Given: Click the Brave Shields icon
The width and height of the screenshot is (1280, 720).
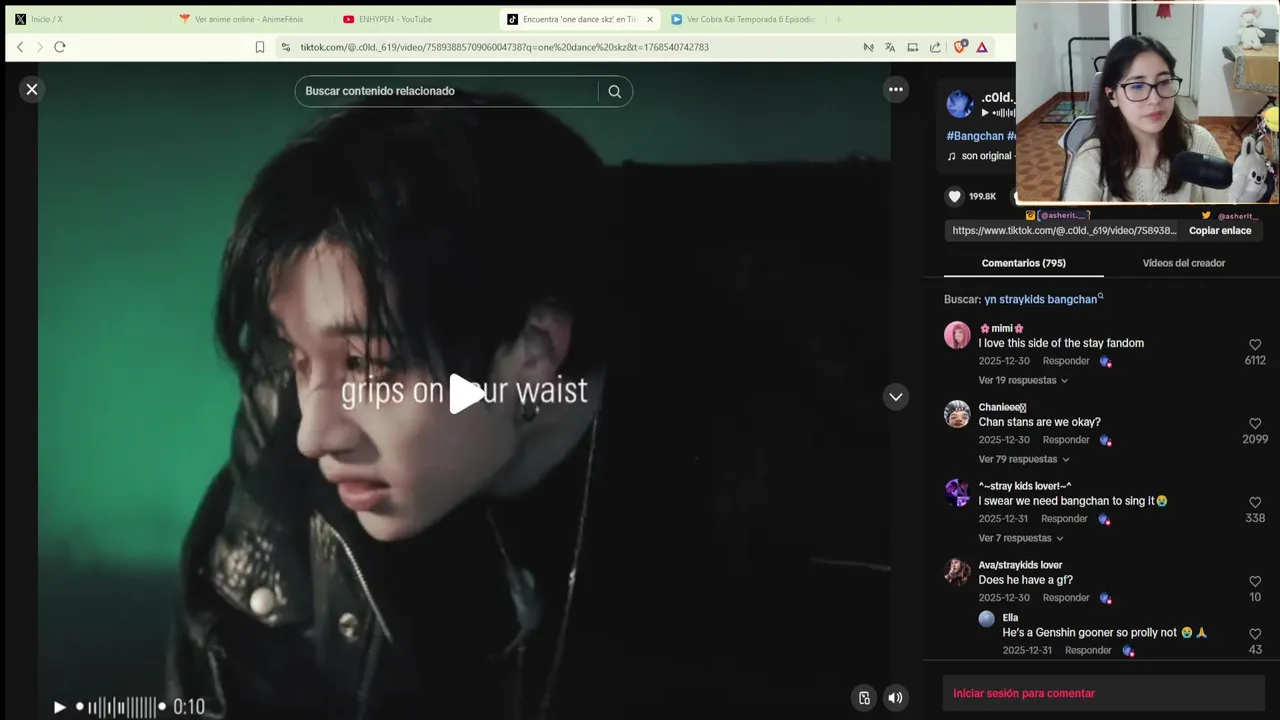Looking at the screenshot, I should tap(960, 47).
